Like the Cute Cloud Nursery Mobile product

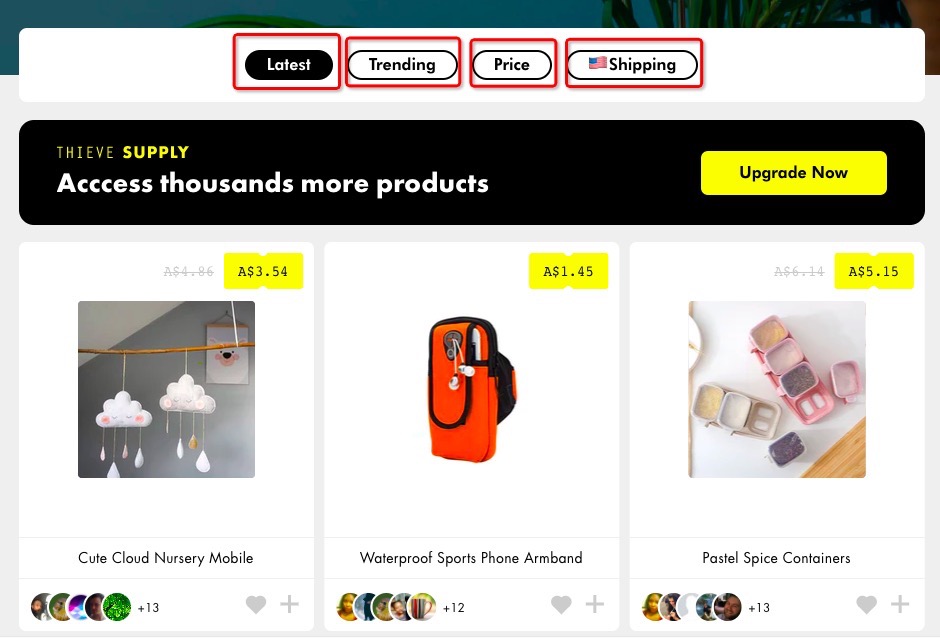pos(256,604)
